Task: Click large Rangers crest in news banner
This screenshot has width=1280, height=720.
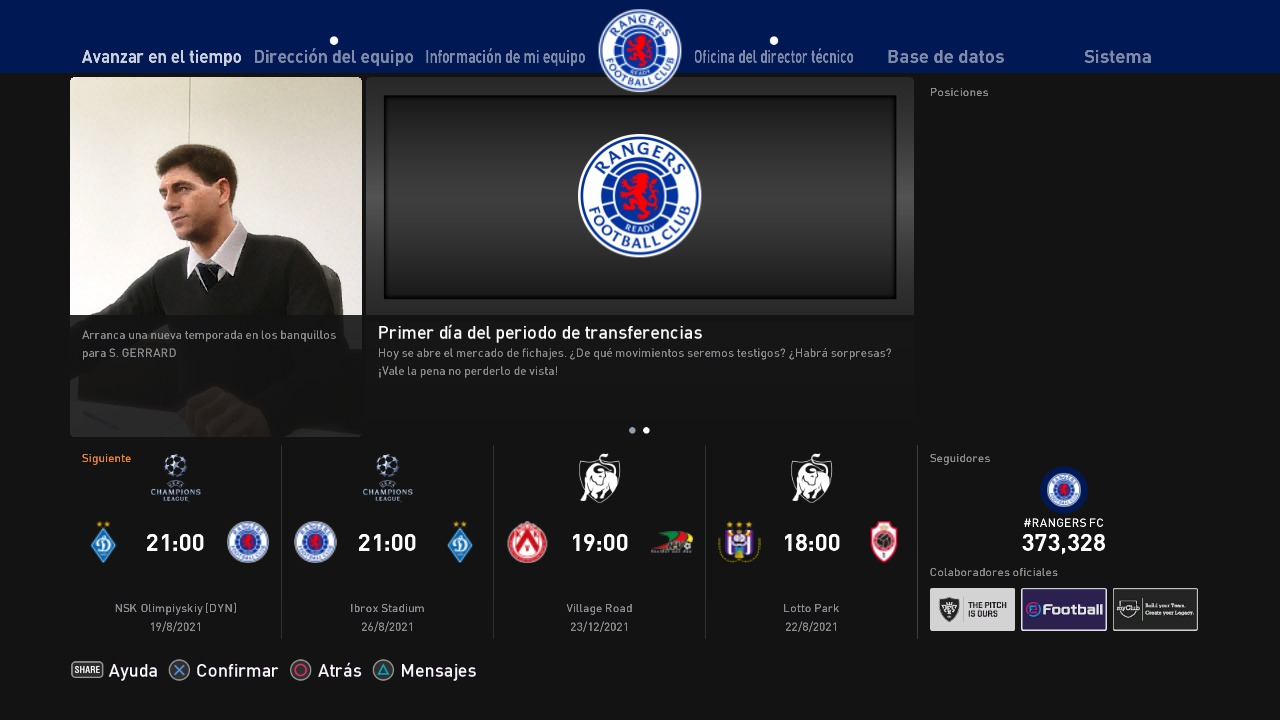Action: (640, 196)
